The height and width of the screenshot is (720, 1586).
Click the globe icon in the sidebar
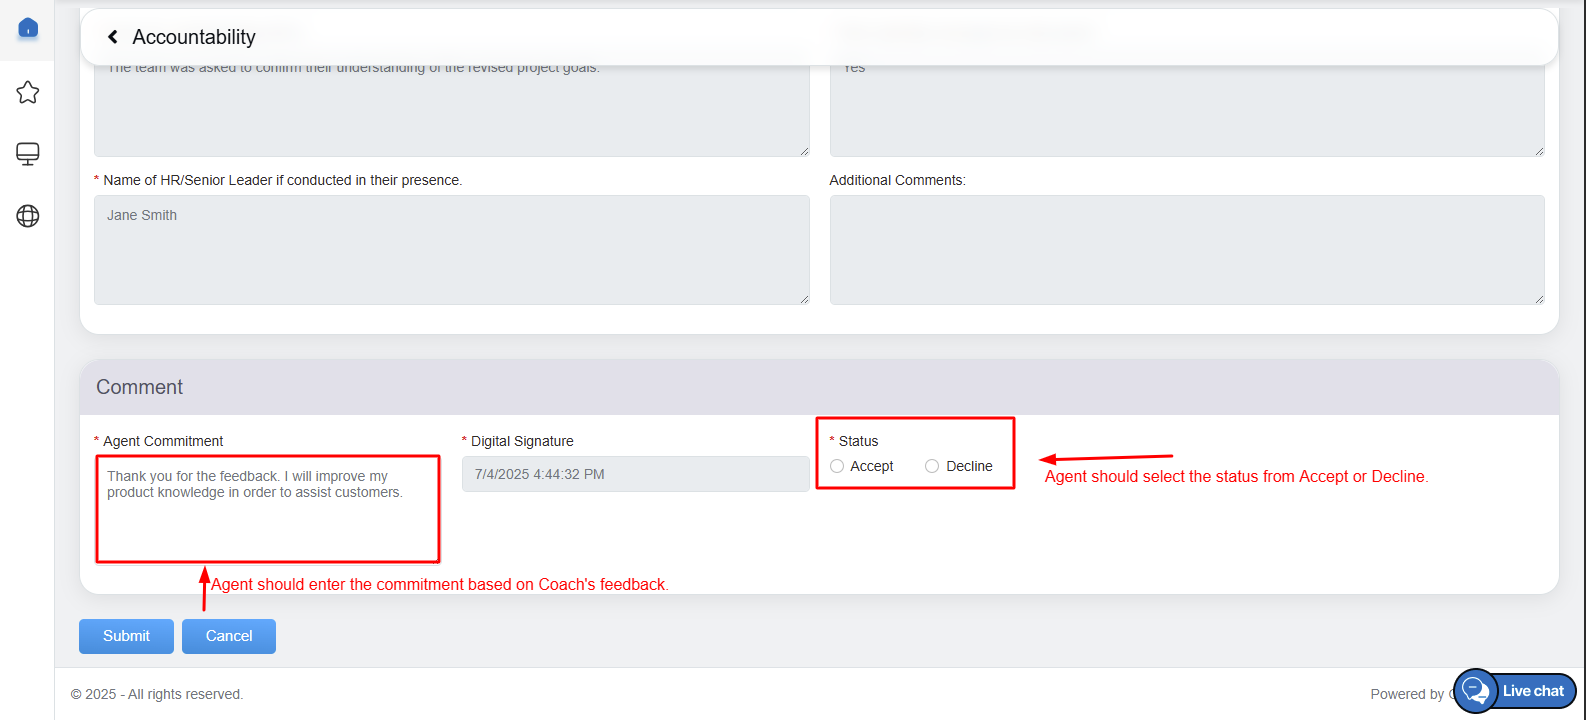(x=28, y=216)
